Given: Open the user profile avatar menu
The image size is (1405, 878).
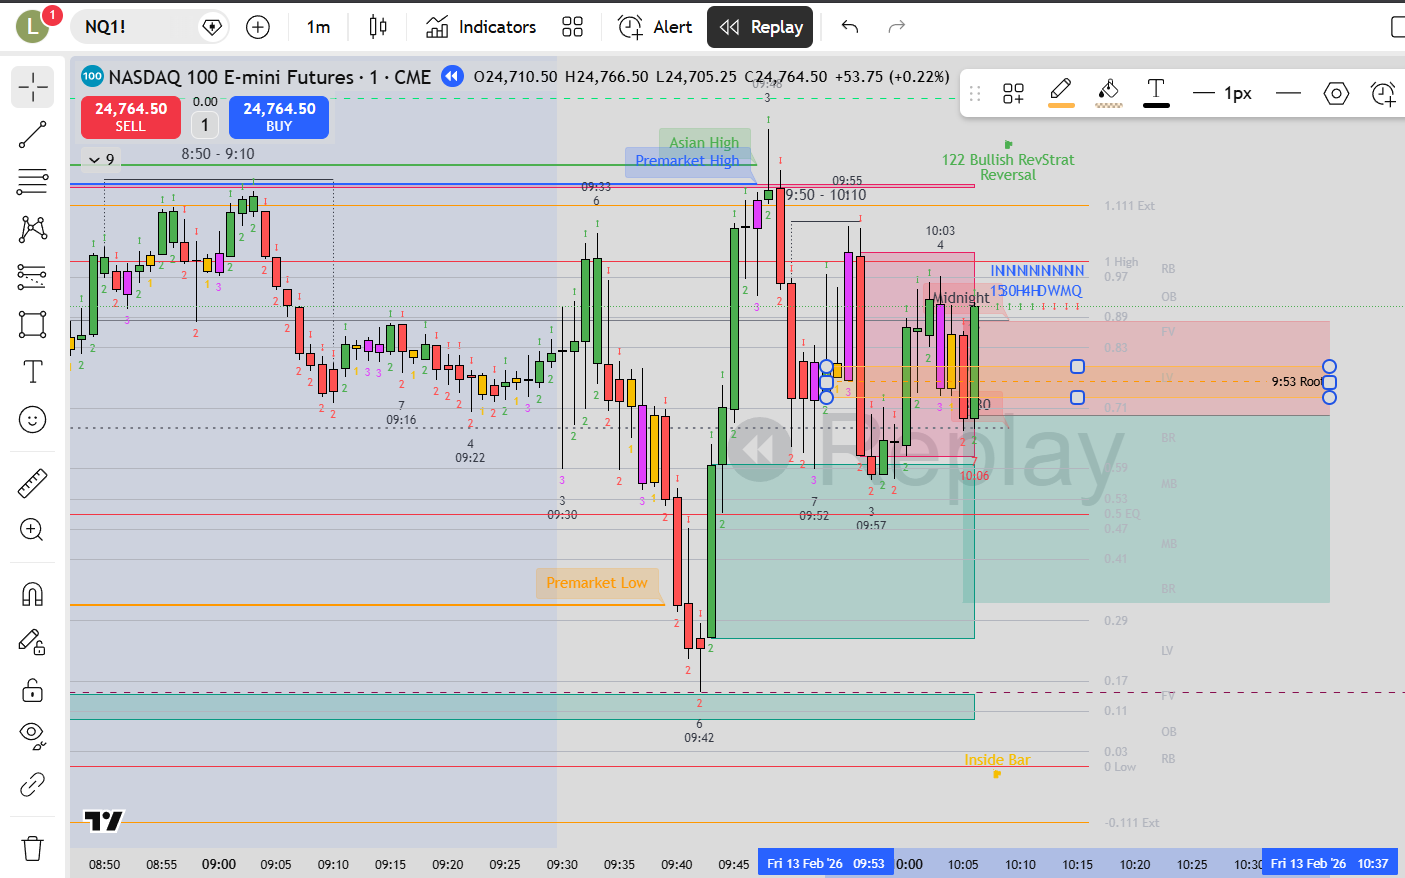Looking at the screenshot, I should 33,27.
